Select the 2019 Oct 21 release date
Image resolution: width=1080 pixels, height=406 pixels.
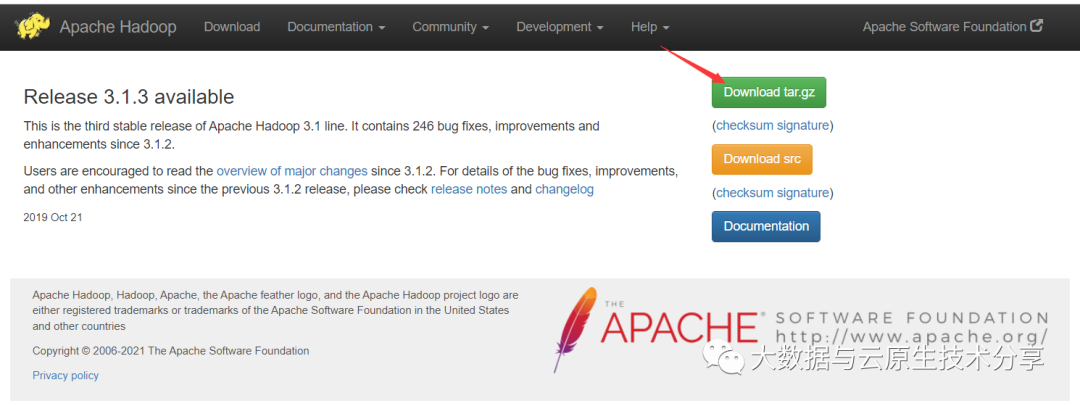[53, 217]
